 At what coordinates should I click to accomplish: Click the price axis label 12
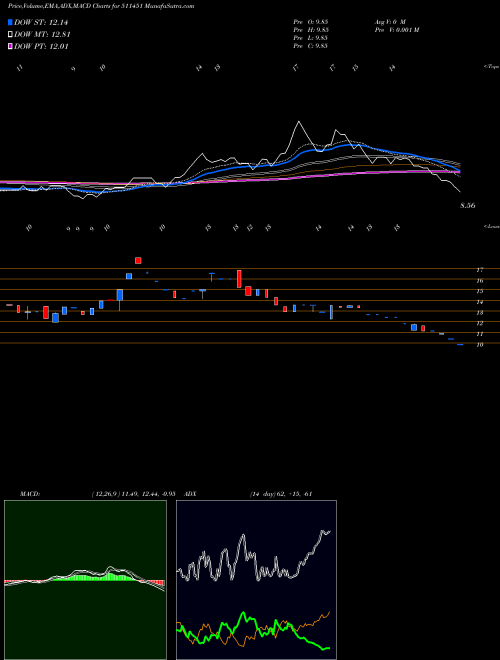(x=479, y=323)
